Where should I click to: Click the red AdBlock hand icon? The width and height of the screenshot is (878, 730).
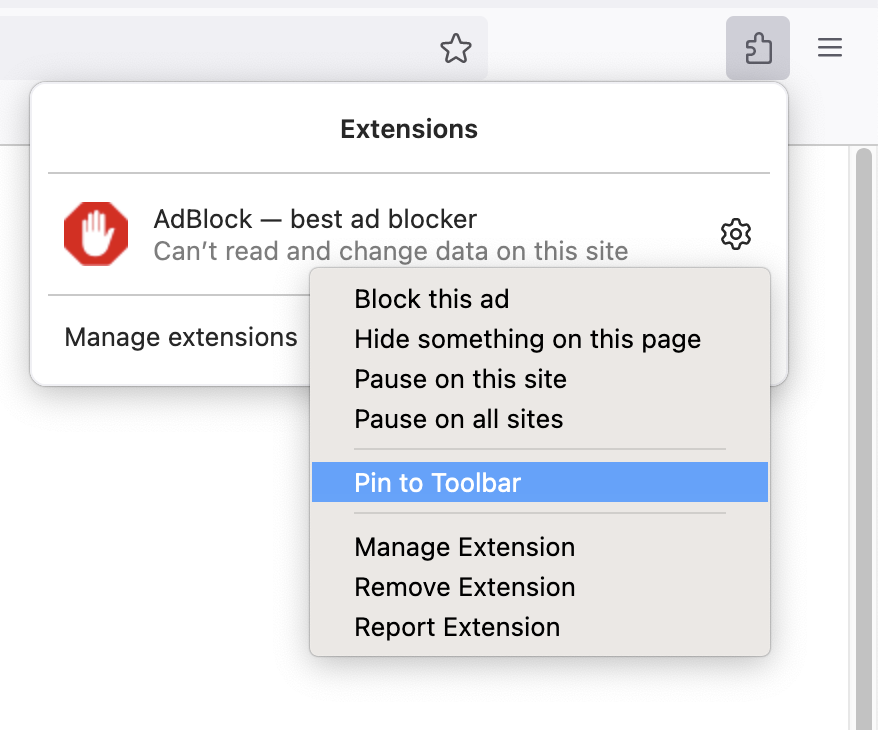(96, 233)
